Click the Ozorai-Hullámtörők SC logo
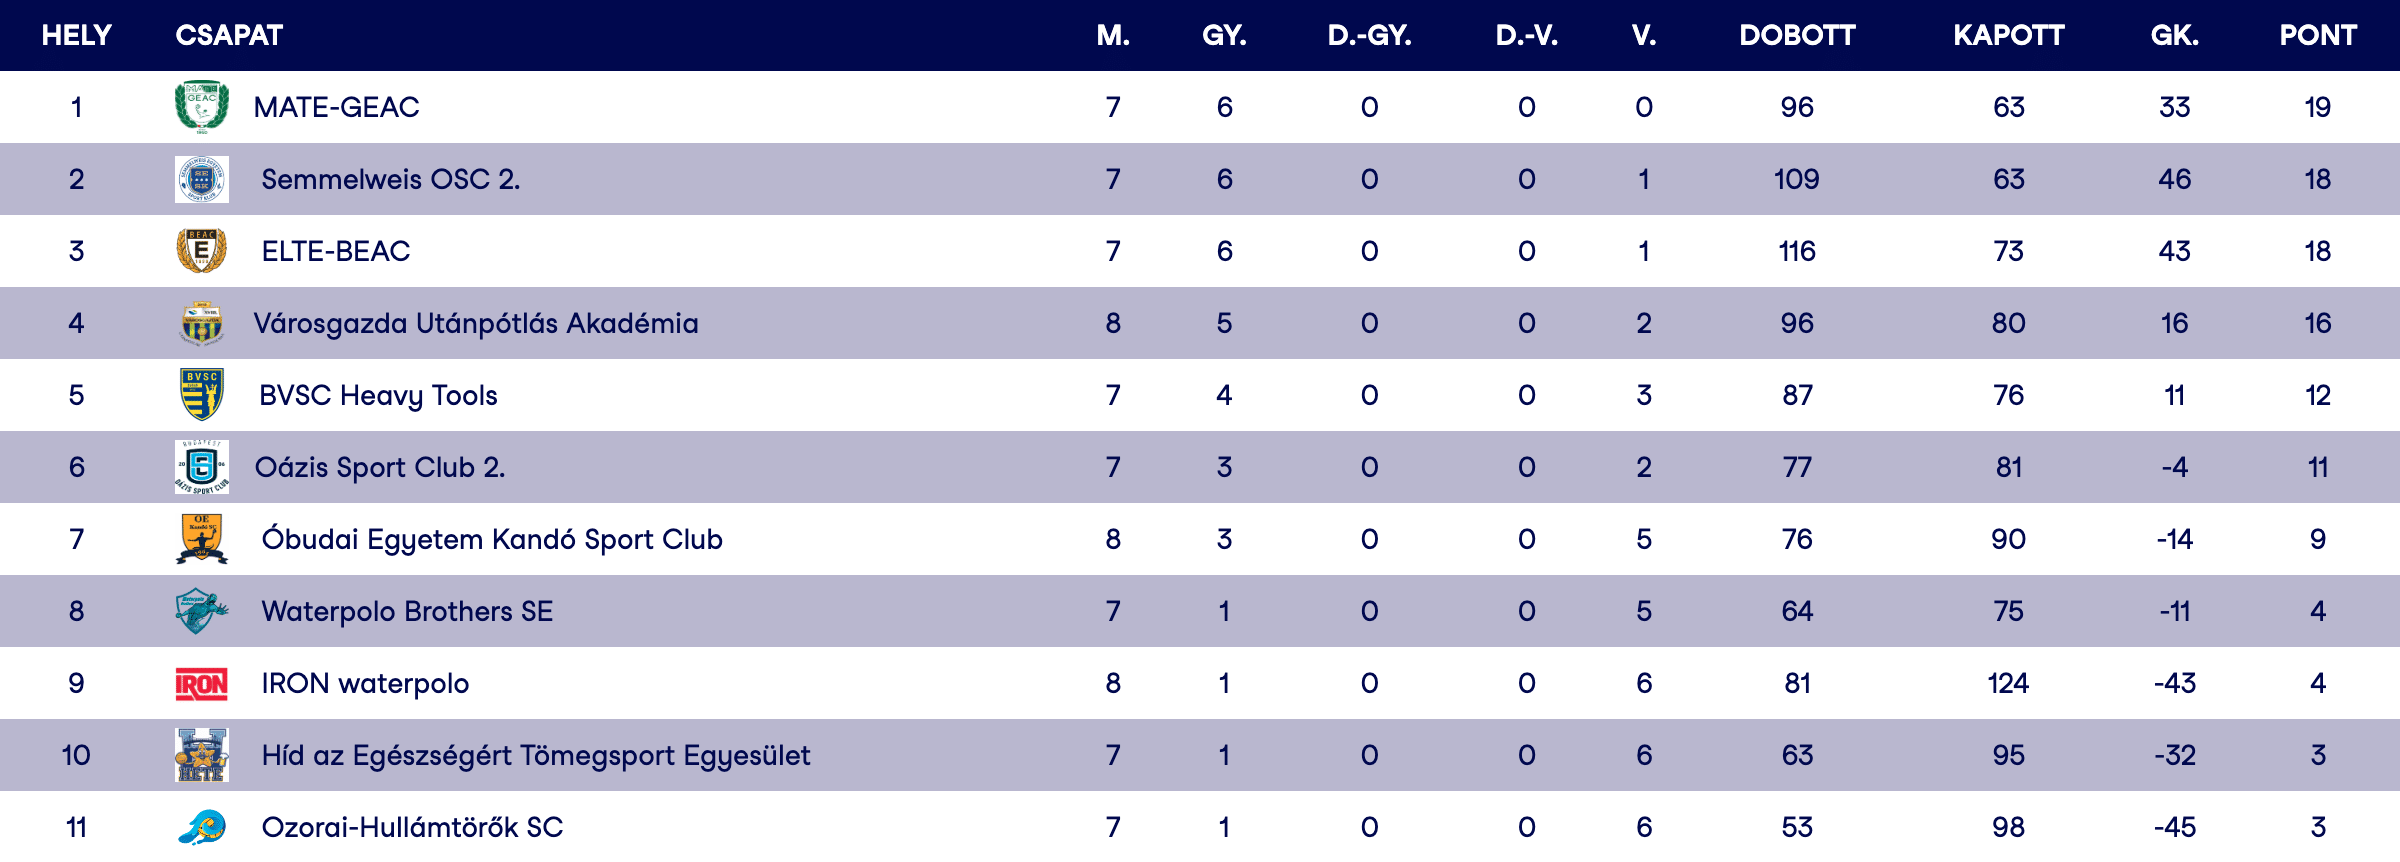This screenshot has width=2400, height=862. [202, 827]
